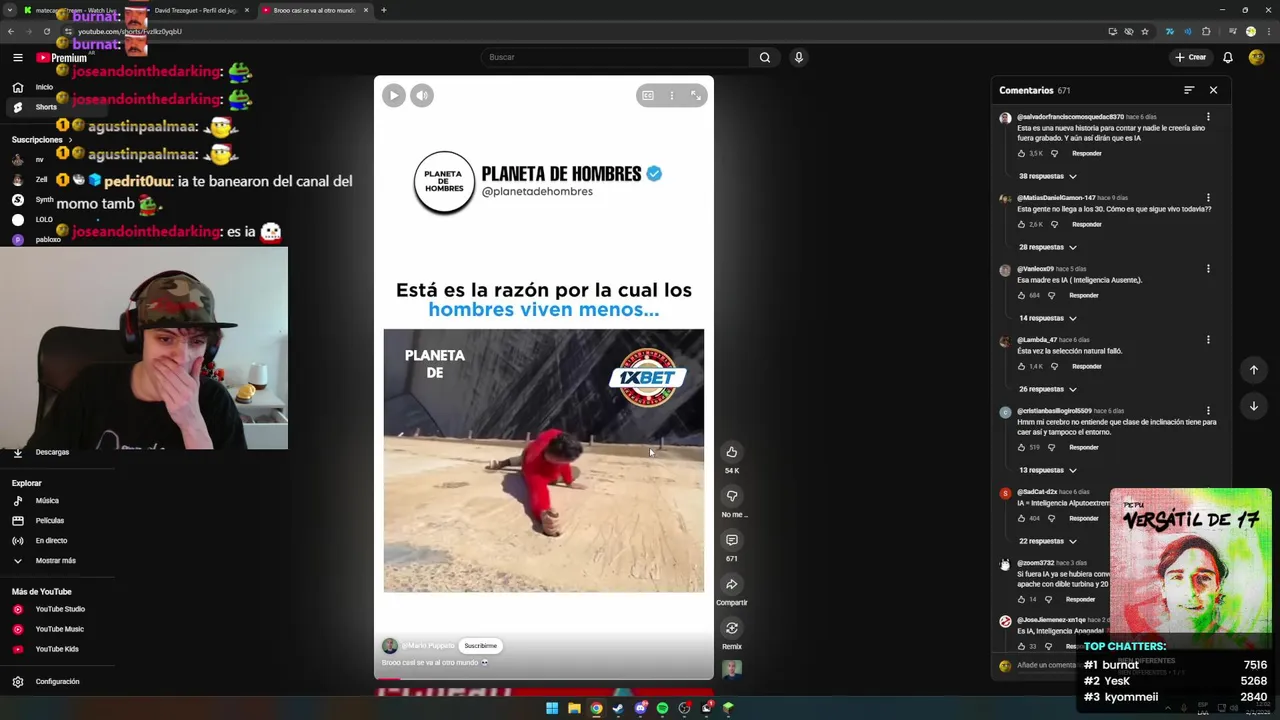Click the Suscribirme button under the video
Screen dimensions: 1280x720
click(x=480, y=646)
